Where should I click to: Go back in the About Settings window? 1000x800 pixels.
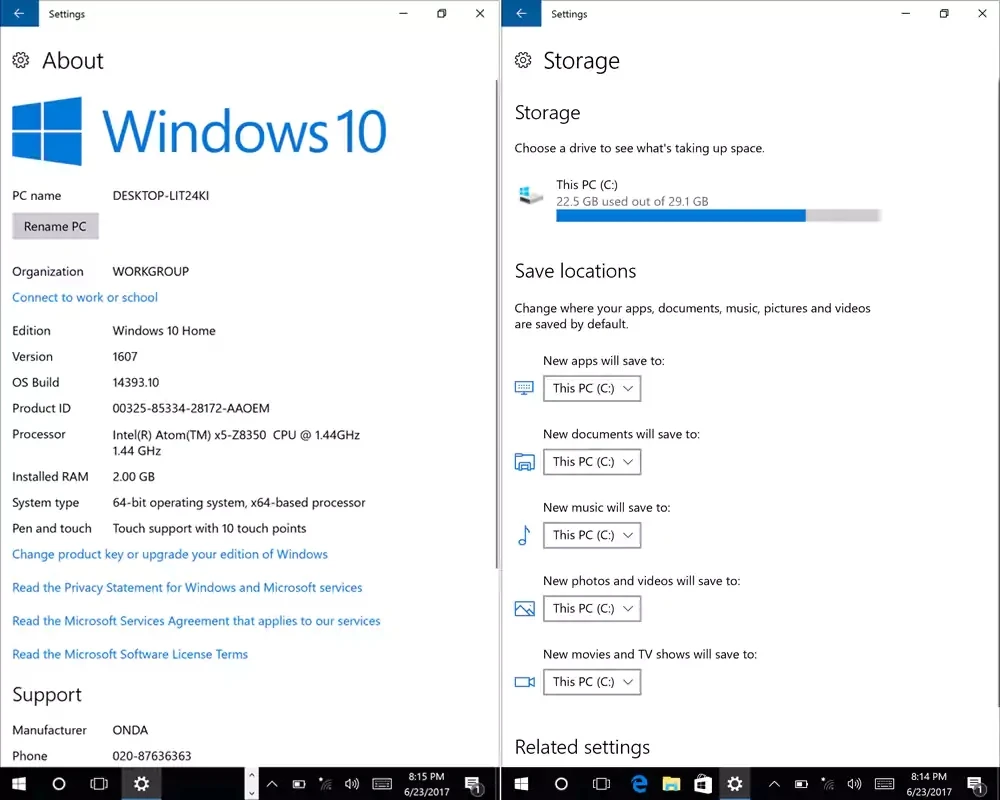(19, 13)
